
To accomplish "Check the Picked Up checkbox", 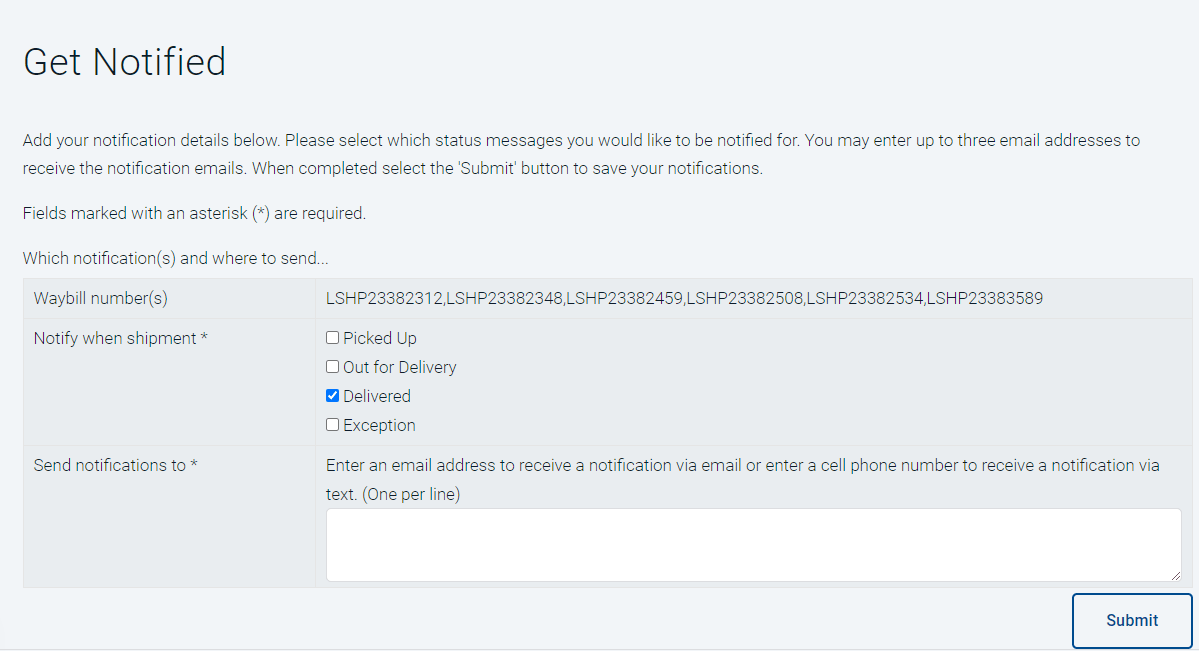I will click(x=333, y=338).
